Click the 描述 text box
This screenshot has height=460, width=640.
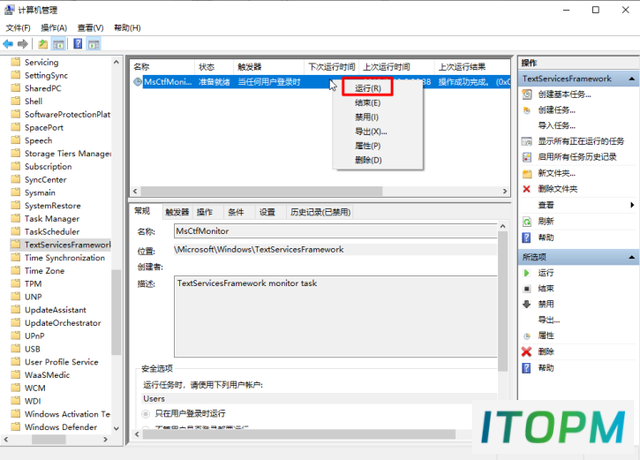(336, 317)
